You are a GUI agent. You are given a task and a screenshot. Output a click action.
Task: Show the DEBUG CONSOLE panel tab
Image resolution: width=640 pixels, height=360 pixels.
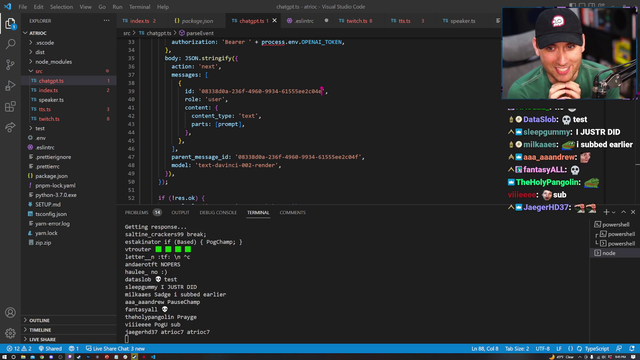point(218,212)
